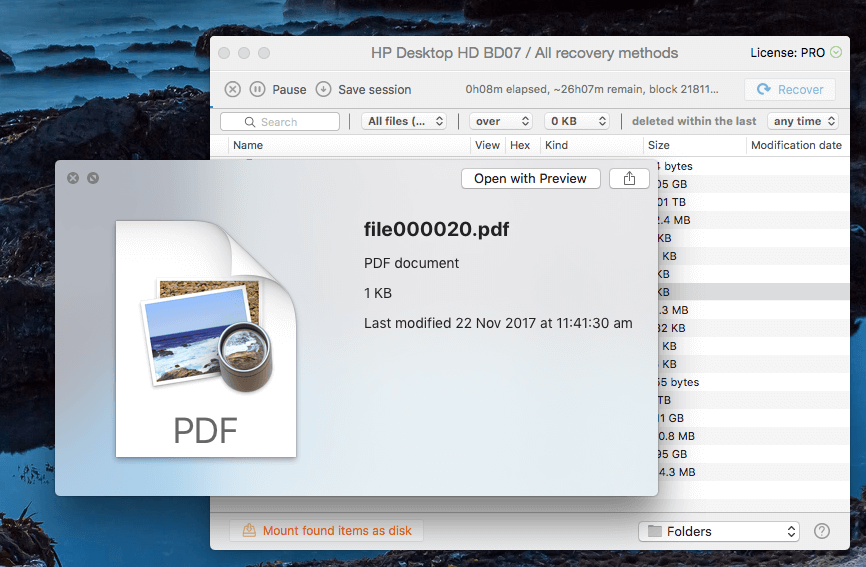Image resolution: width=866 pixels, height=567 pixels.
Task: Expand the preview panel to full screen
Action: click(93, 178)
